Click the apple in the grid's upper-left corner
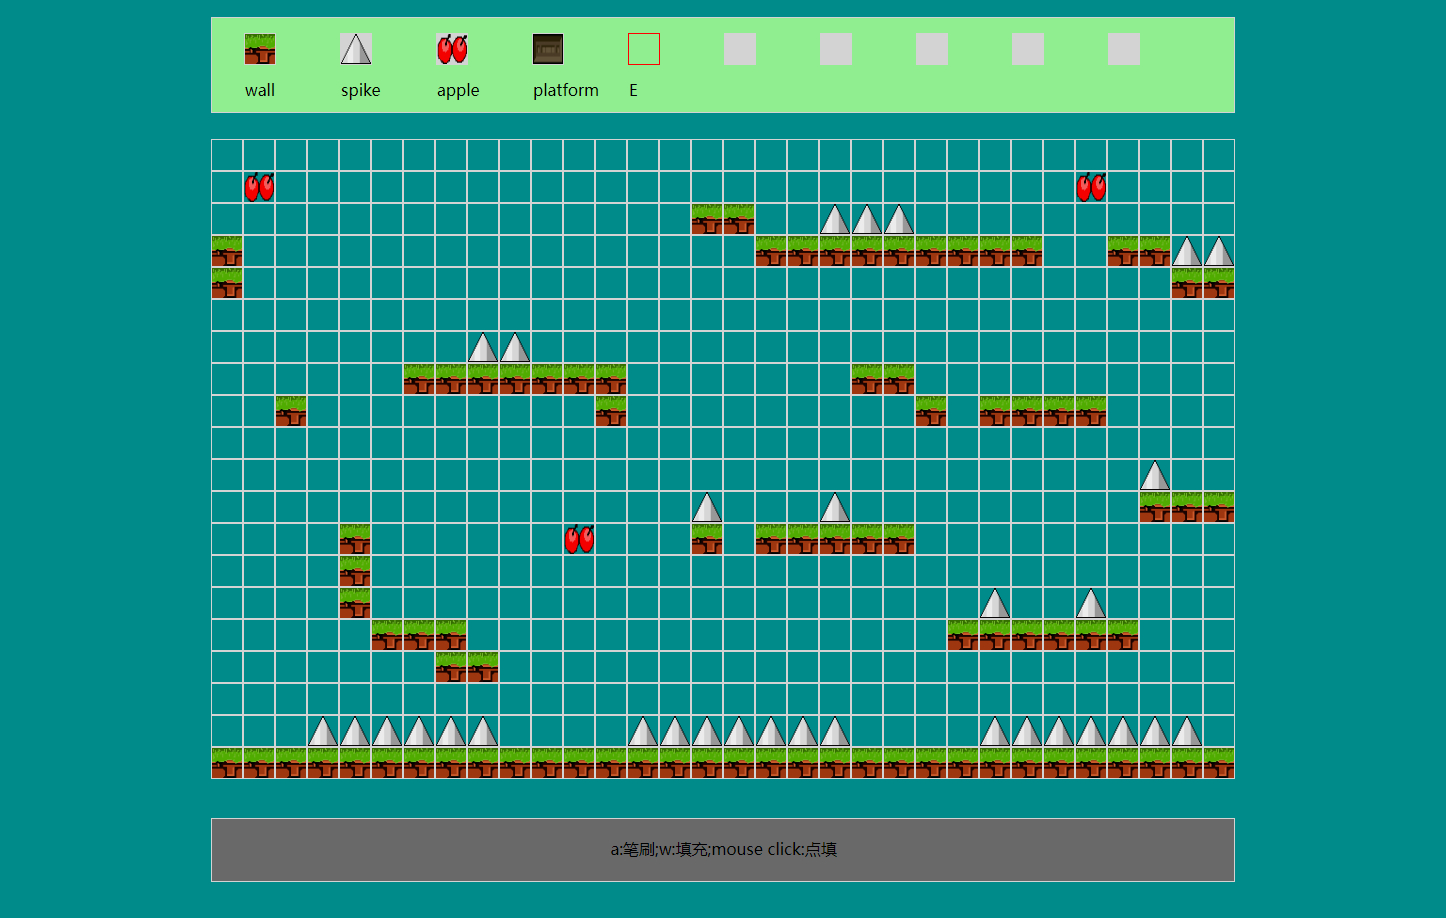Screen dimensions: 1446x918 click(x=260, y=187)
